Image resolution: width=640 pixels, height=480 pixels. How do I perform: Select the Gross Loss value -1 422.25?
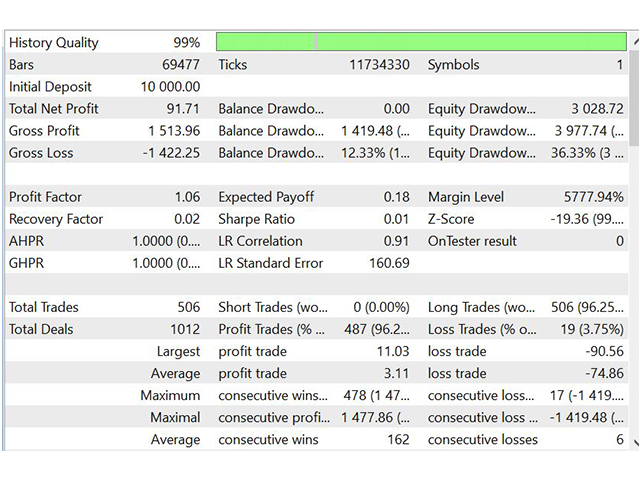point(165,153)
